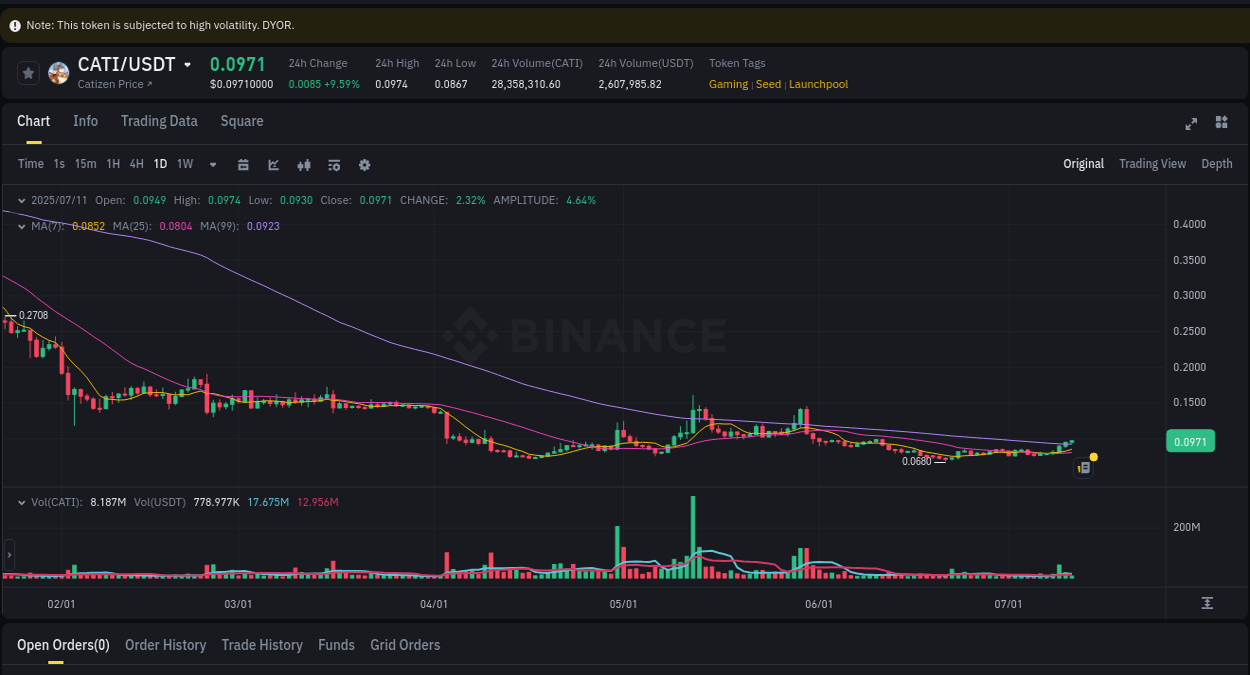Open the Order History tab
This screenshot has width=1250, height=675.
165,645
